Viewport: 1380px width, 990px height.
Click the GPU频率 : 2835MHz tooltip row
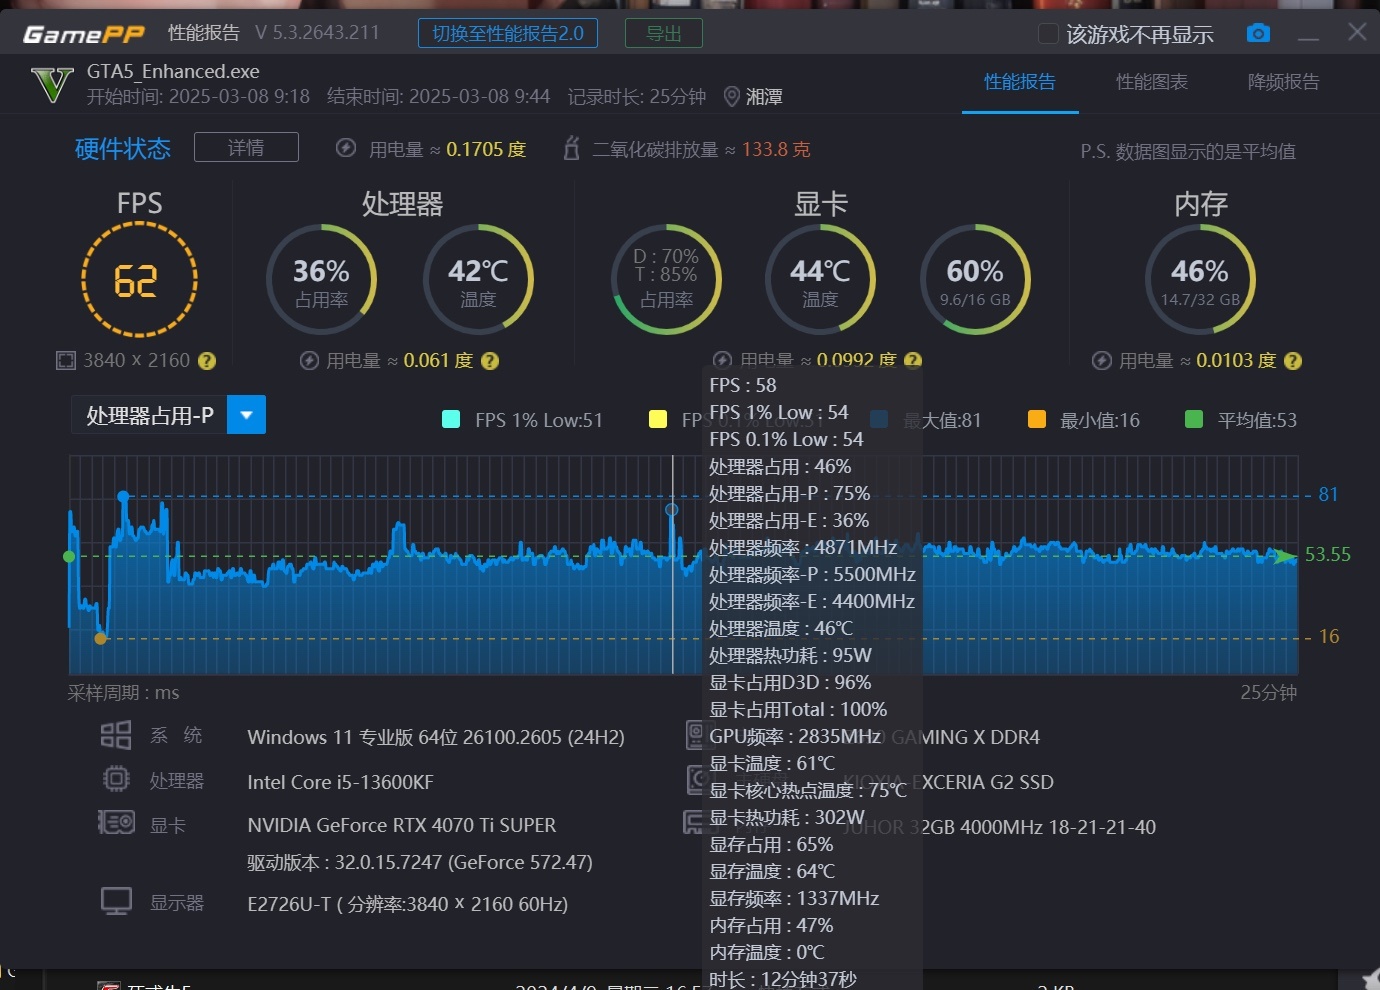(x=795, y=736)
